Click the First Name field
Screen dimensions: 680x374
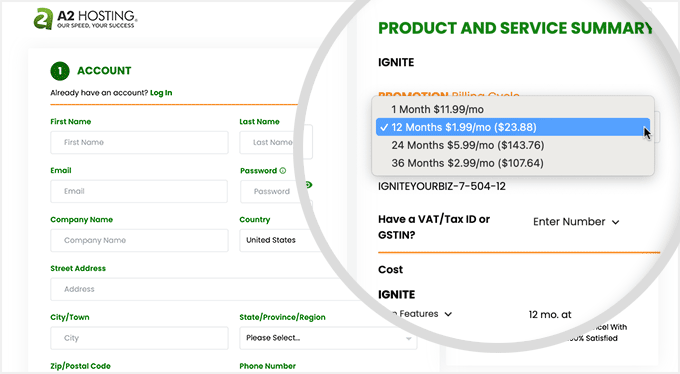point(139,142)
